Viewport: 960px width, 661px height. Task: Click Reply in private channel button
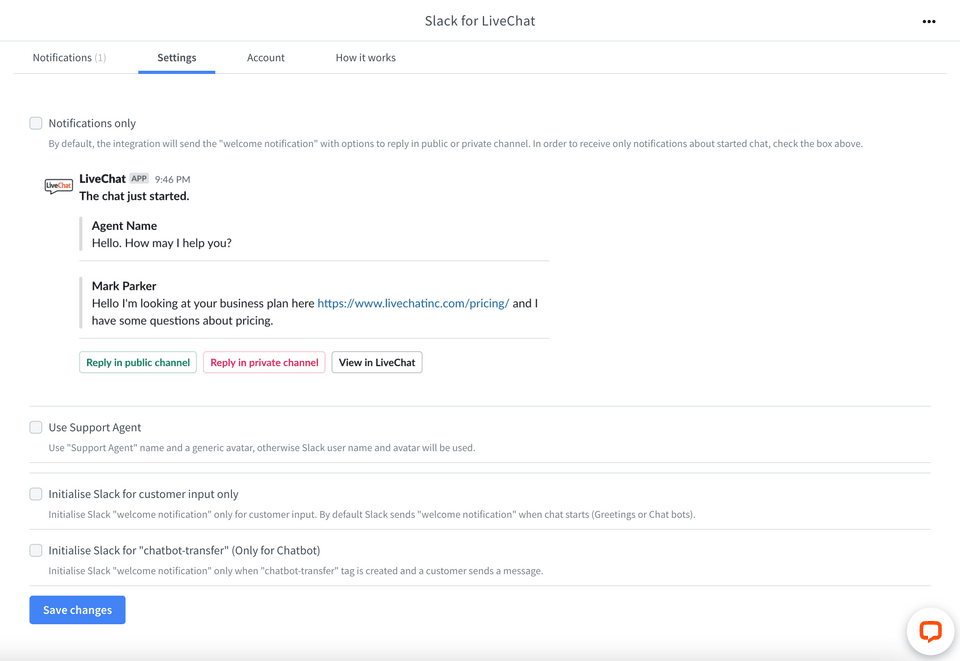coord(264,362)
